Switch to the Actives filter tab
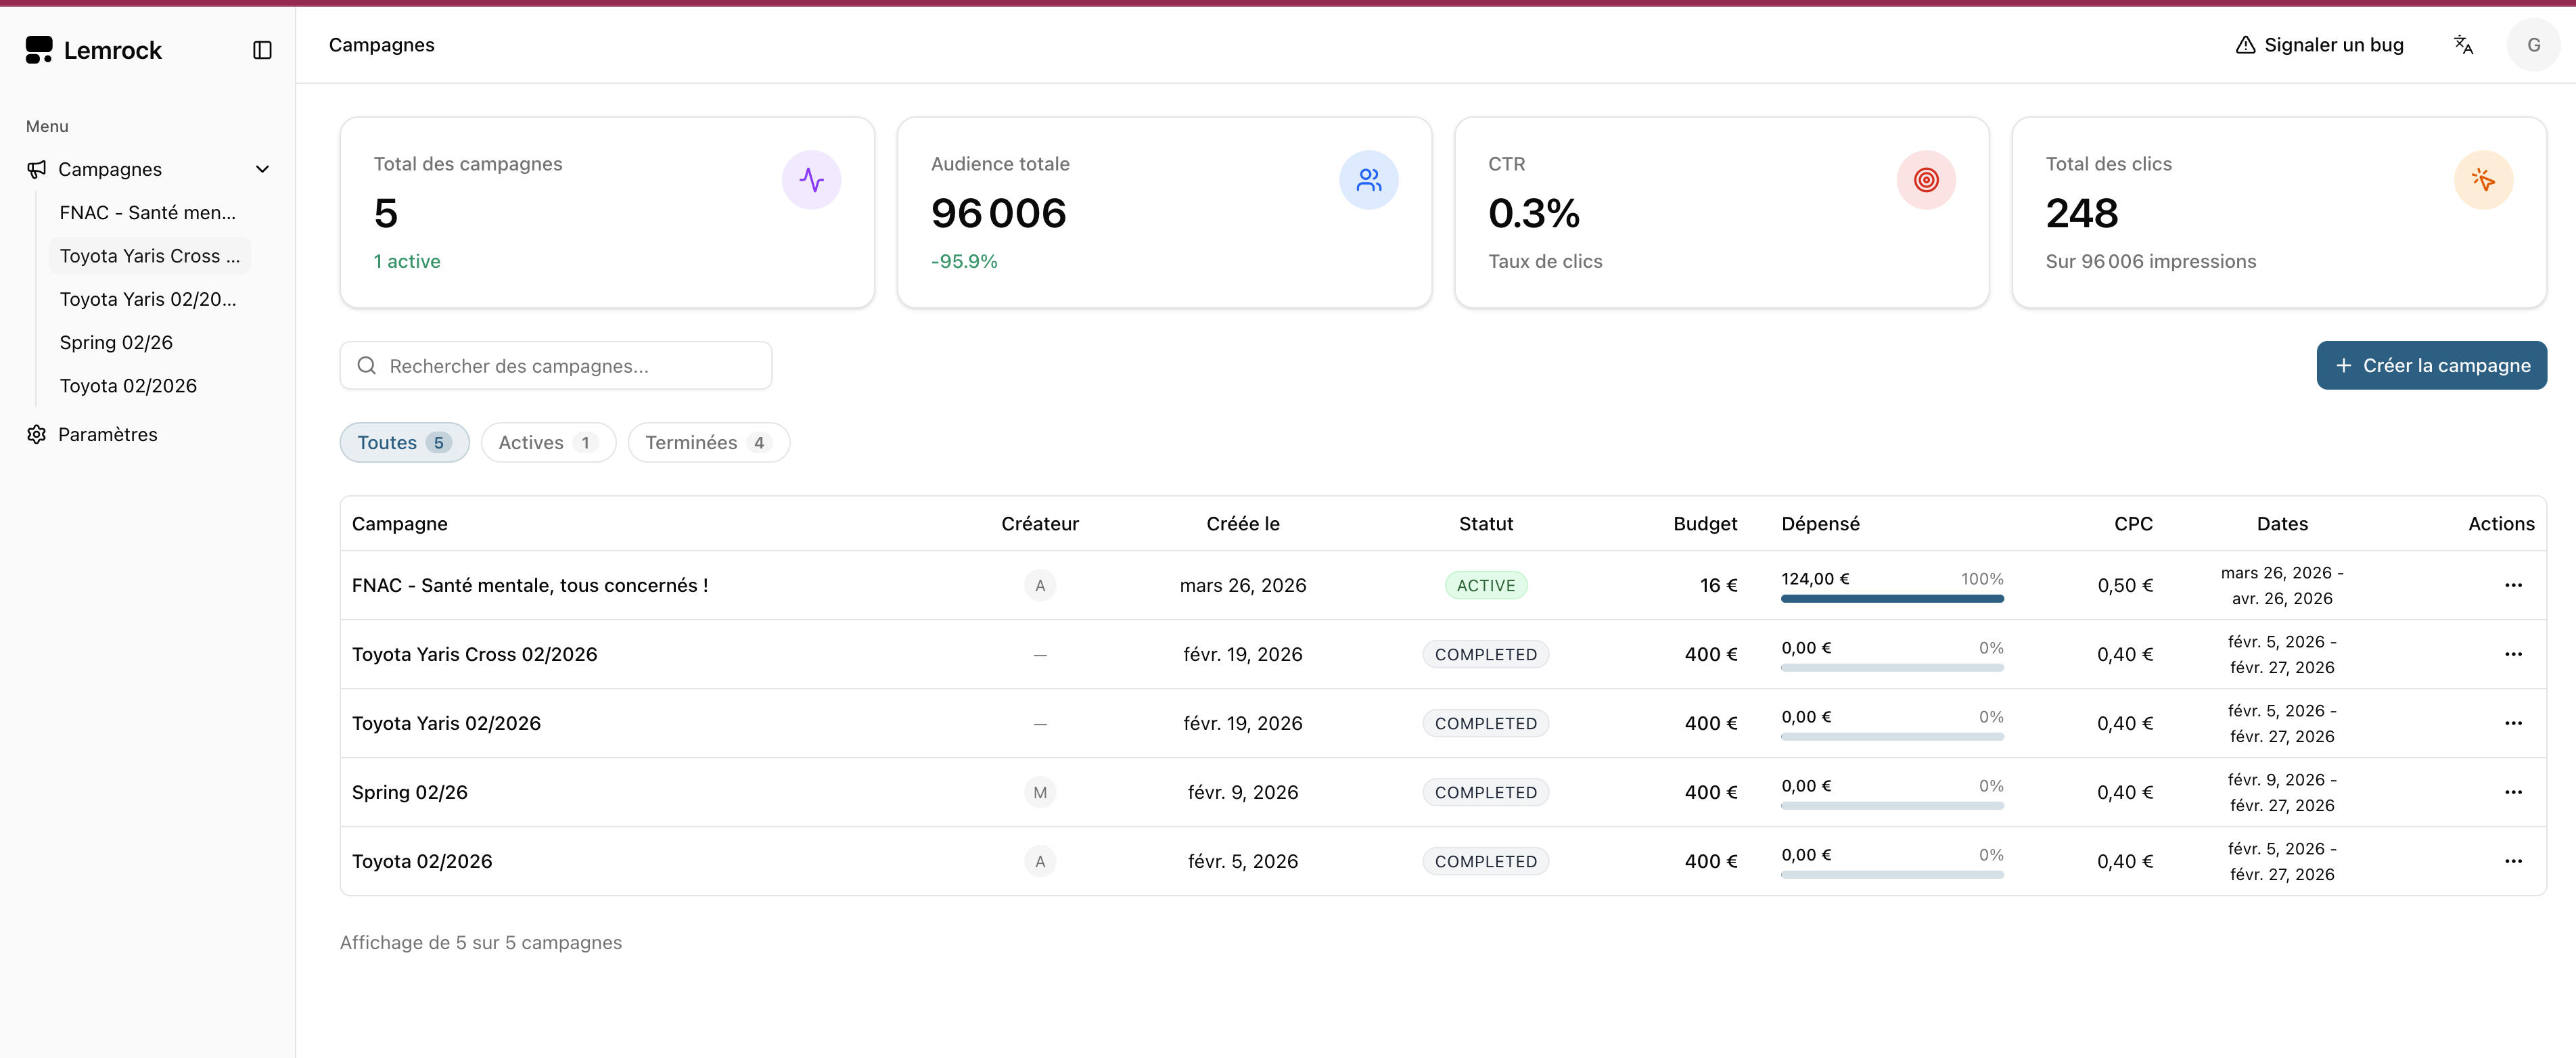2576x1058 pixels. [x=547, y=443]
